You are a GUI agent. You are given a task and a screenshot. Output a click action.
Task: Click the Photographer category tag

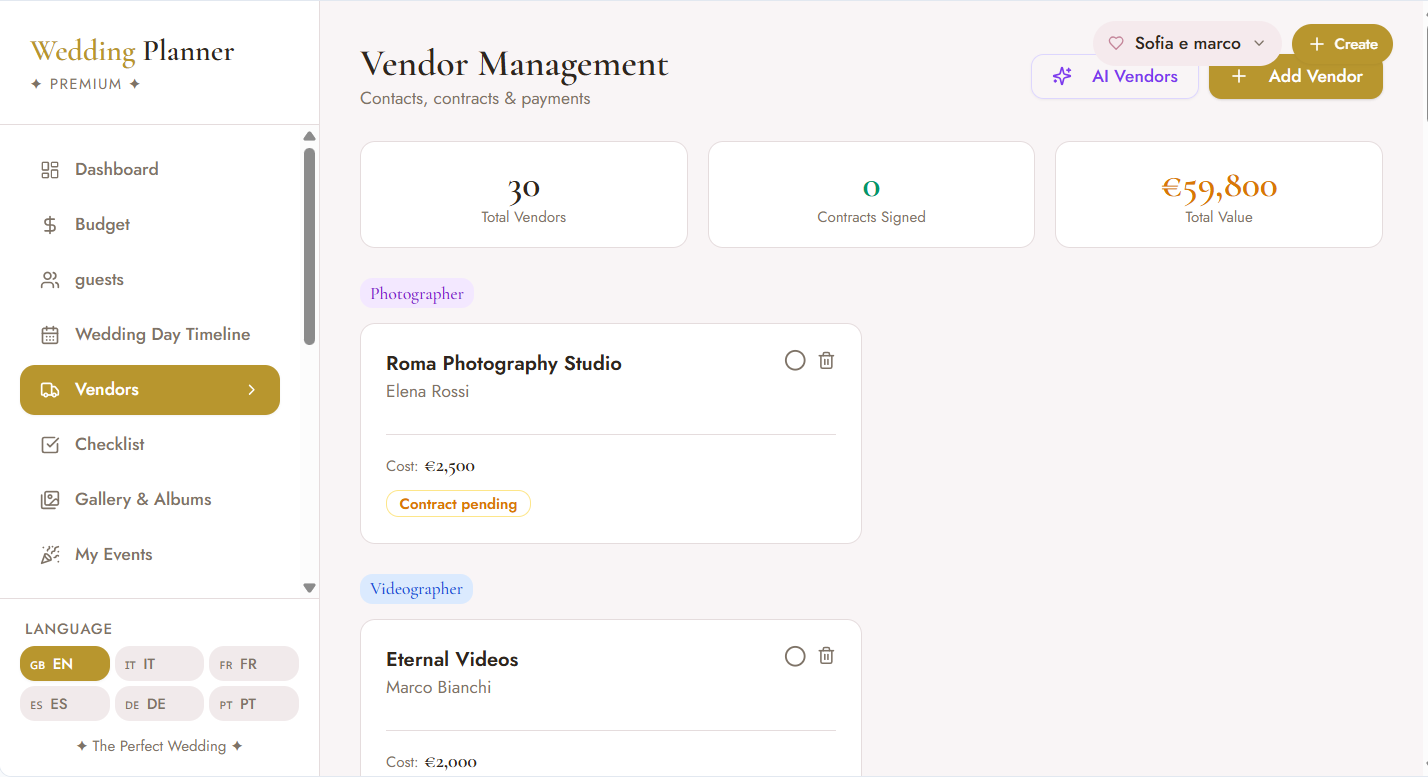pyautogui.click(x=417, y=294)
